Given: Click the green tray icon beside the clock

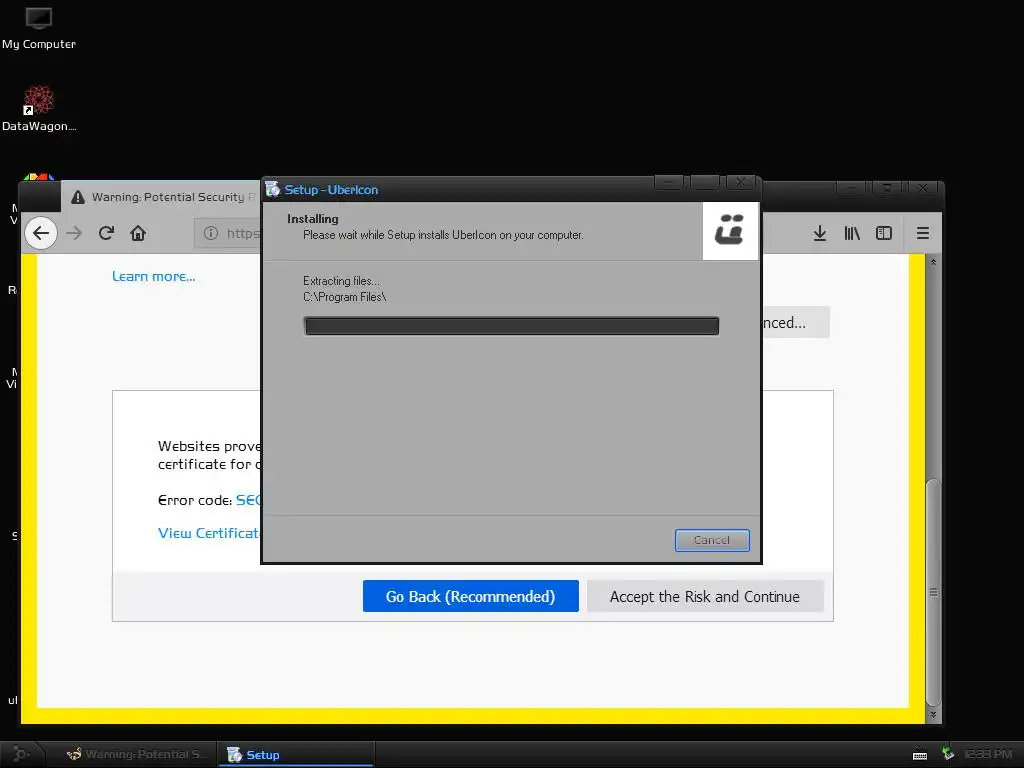Looking at the screenshot, I should tap(948, 754).
